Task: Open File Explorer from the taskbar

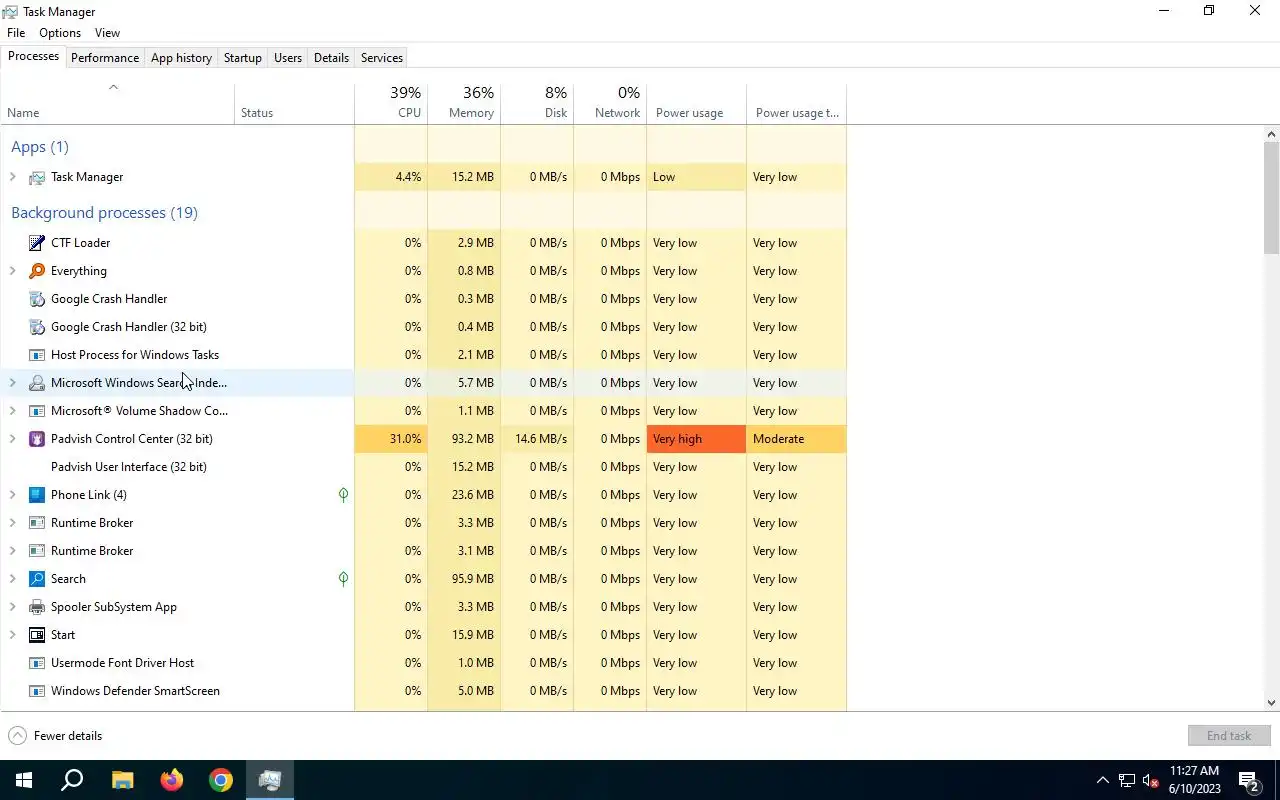Action: tap(122, 780)
